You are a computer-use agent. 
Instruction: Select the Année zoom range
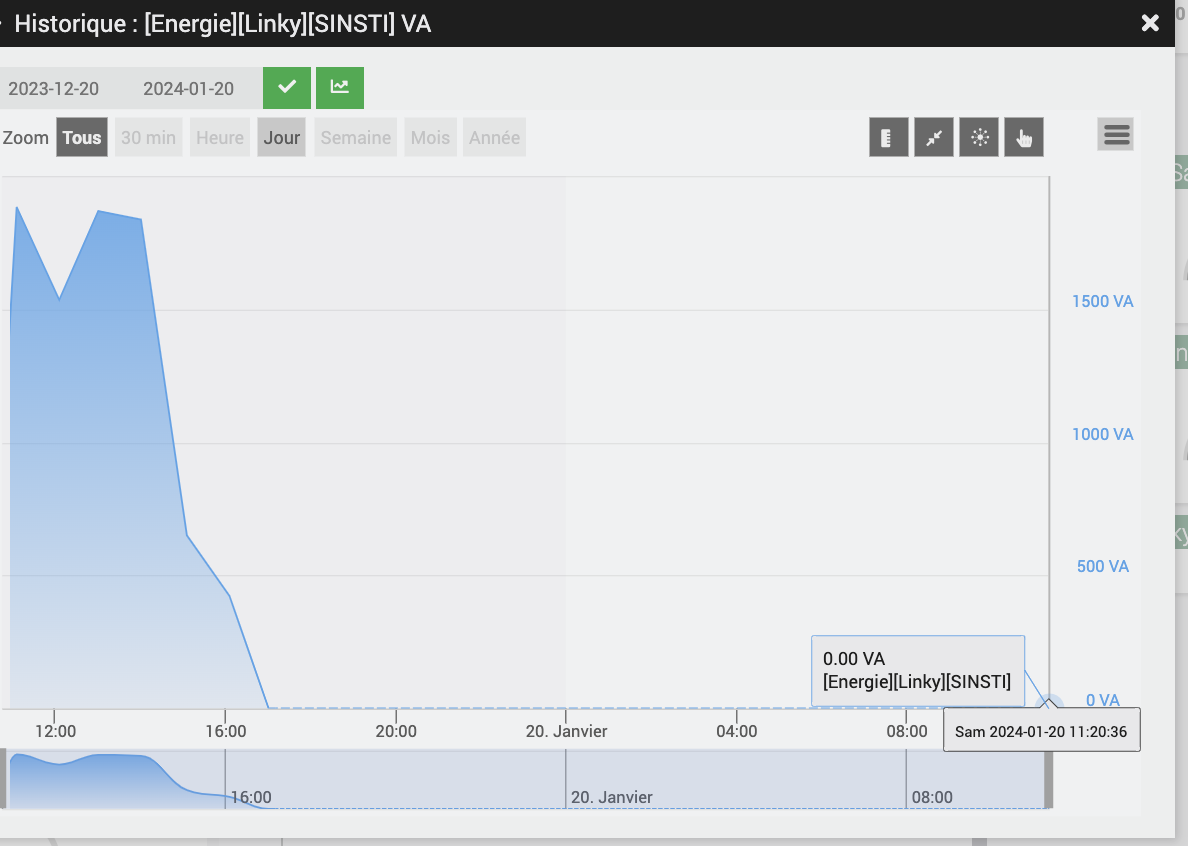494,137
